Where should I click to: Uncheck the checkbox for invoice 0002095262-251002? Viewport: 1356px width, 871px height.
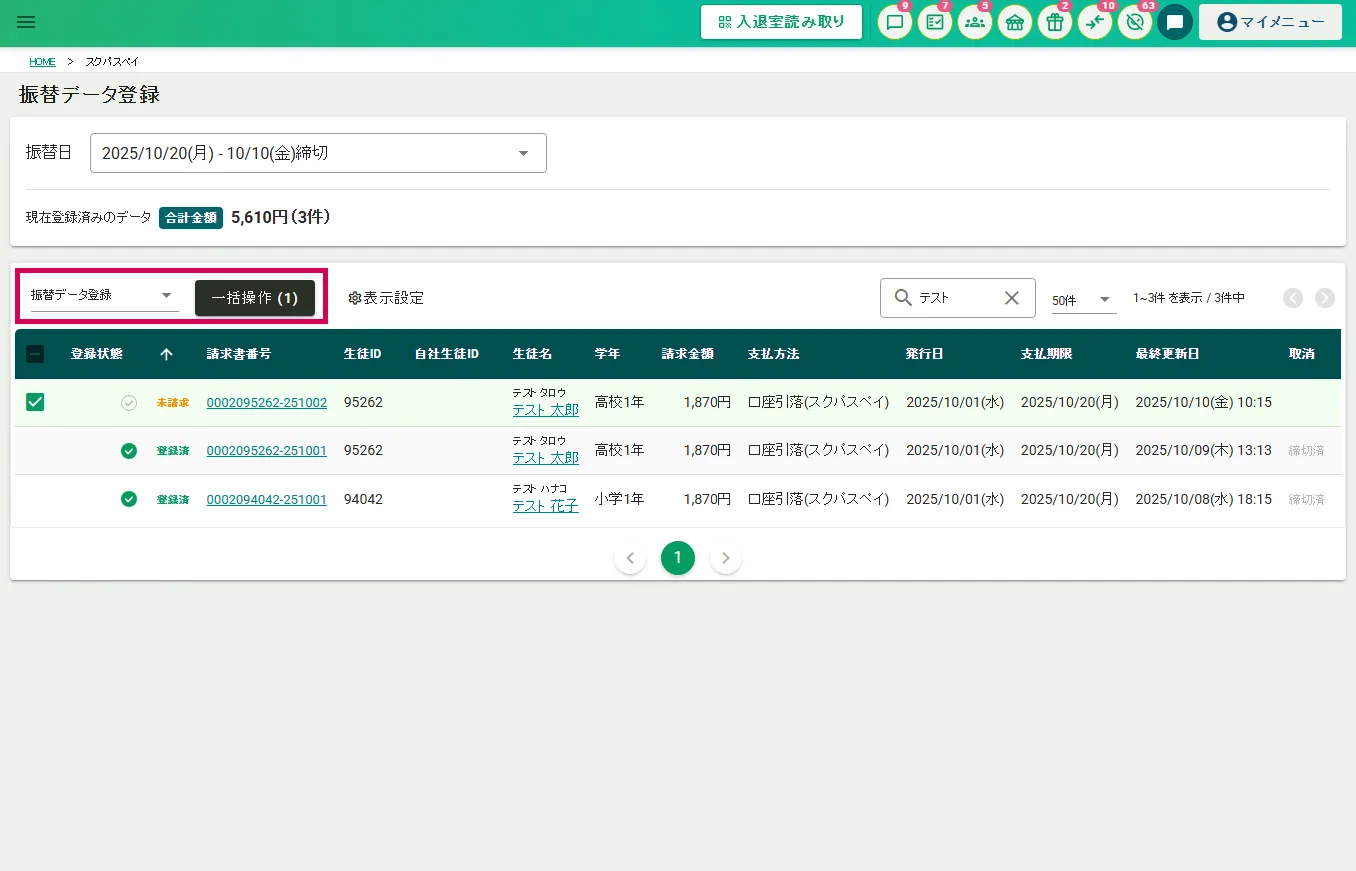[35, 402]
